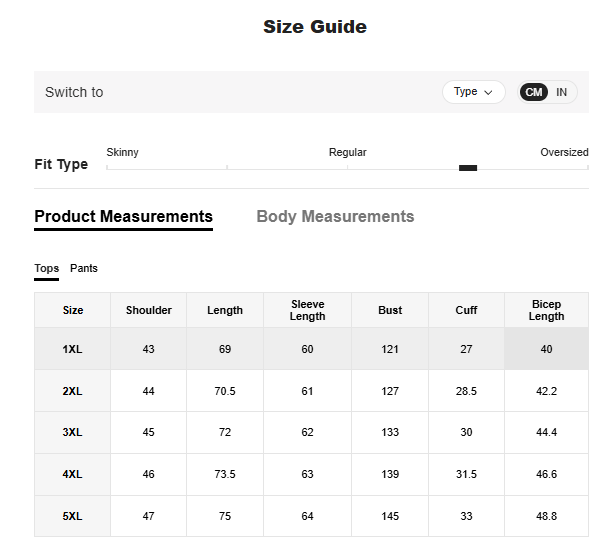Open the Type dropdown
616x541 pixels.
[x=473, y=92]
